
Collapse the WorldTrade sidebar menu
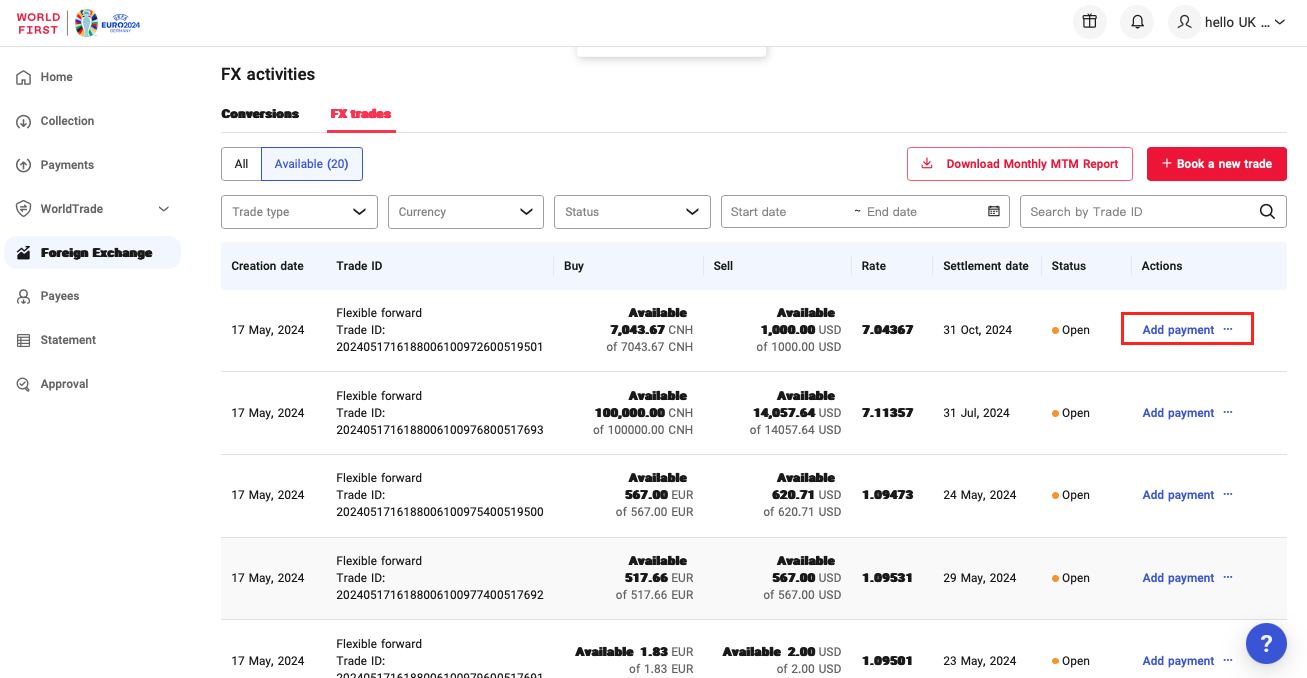163,209
